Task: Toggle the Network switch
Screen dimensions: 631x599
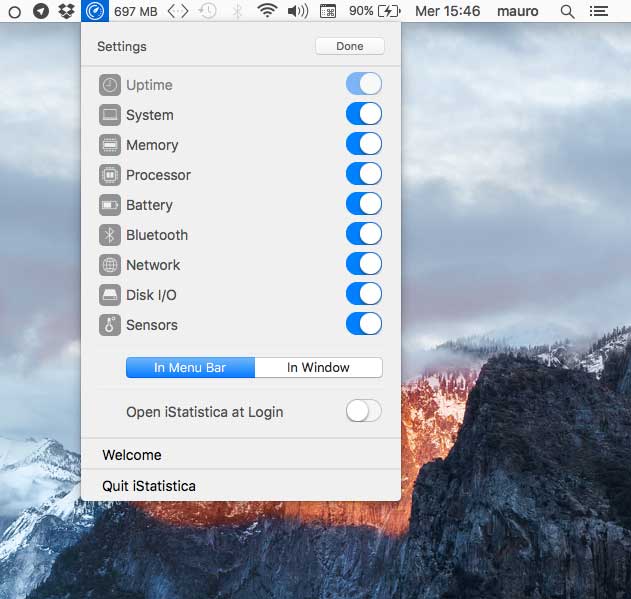Action: tap(364, 264)
